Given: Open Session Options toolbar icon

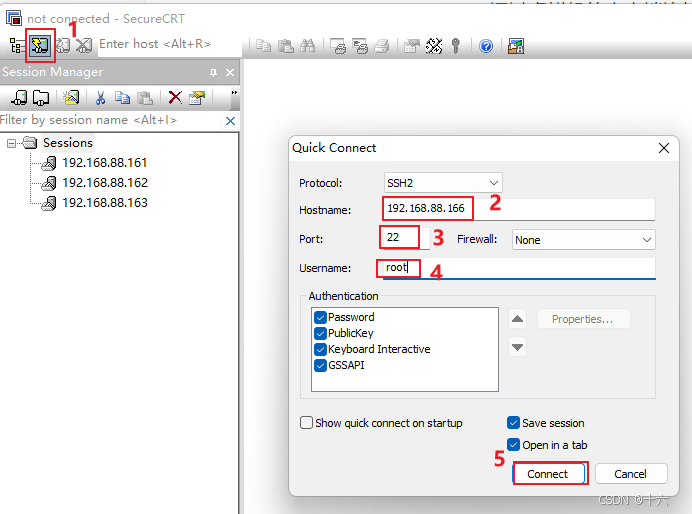Looking at the screenshot, I should pos(412,46).
